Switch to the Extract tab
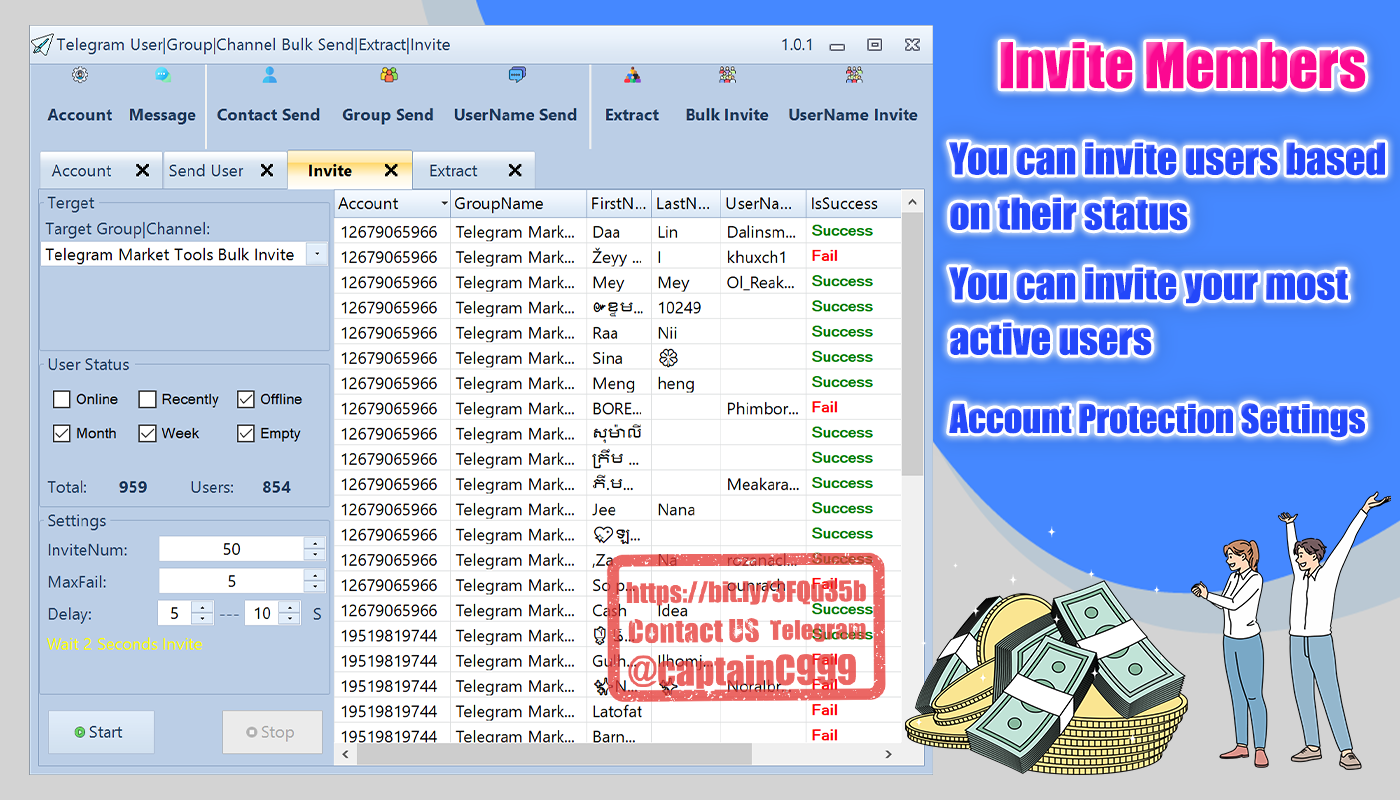Viewport: 1400px width, 800px height. point(453,171)
